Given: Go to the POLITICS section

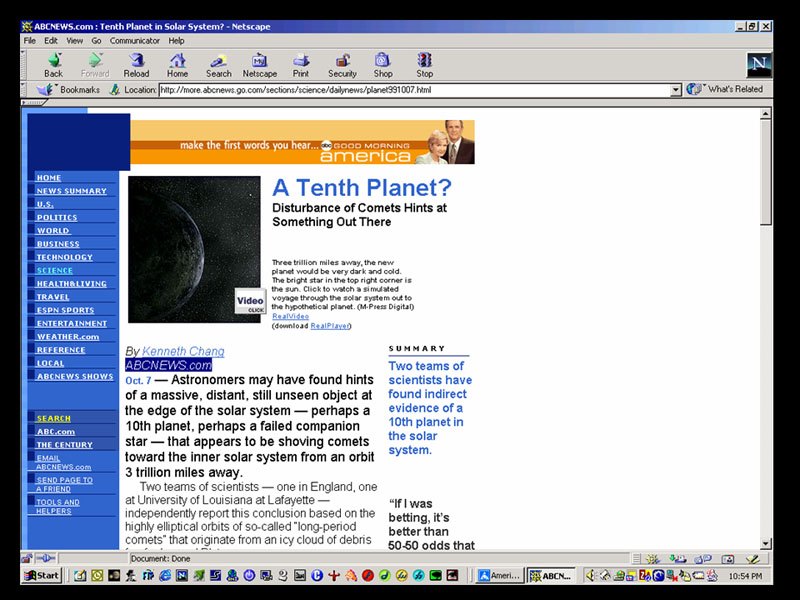Looking at the screenshot, I should tap(57, 217).
